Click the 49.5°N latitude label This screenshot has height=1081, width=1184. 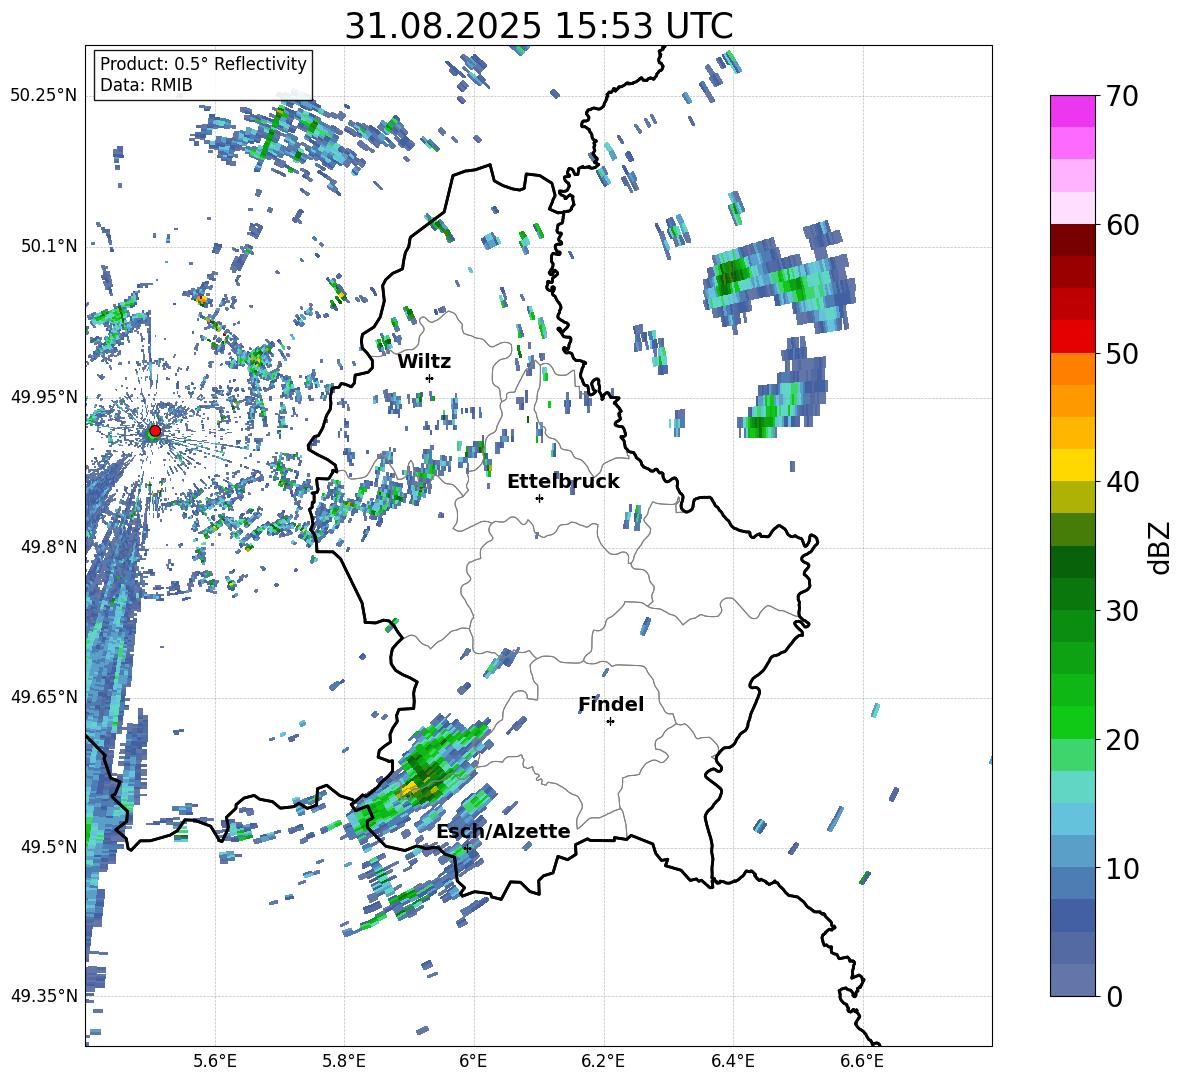point(48,846)
